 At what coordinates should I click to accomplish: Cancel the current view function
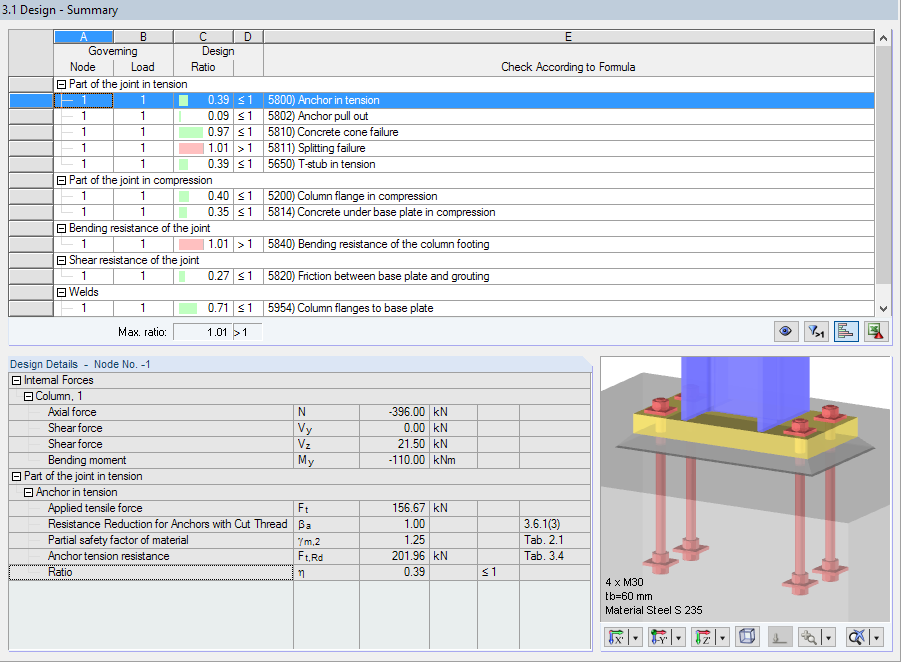[x=855, y=637]
